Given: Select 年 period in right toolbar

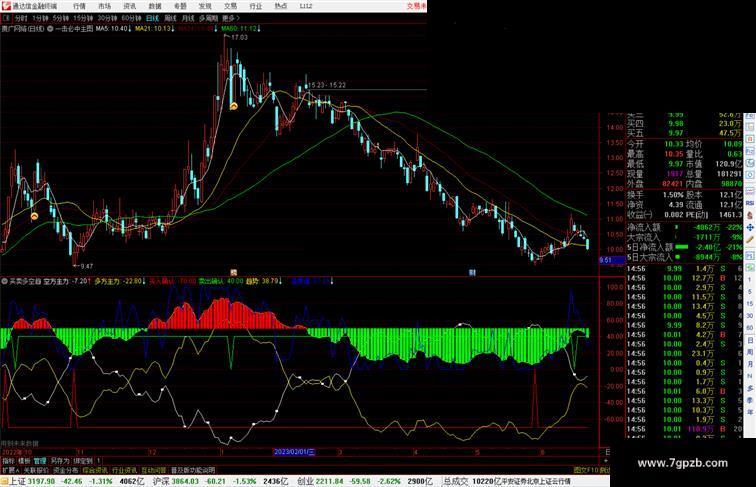Looking at the screenshot, I should click(750, 412).
